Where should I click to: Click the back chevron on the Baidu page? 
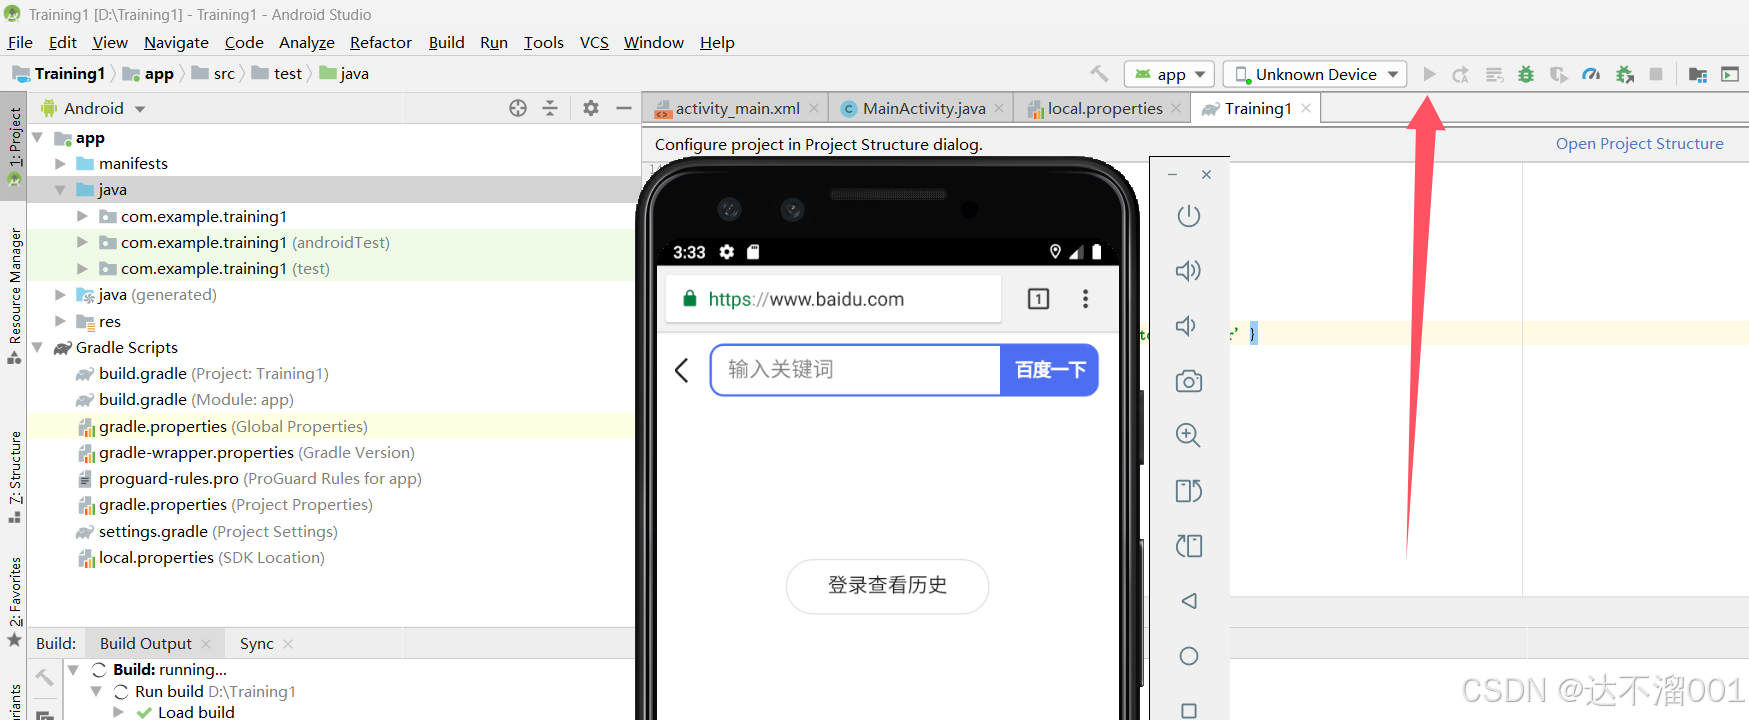point(682,370)
